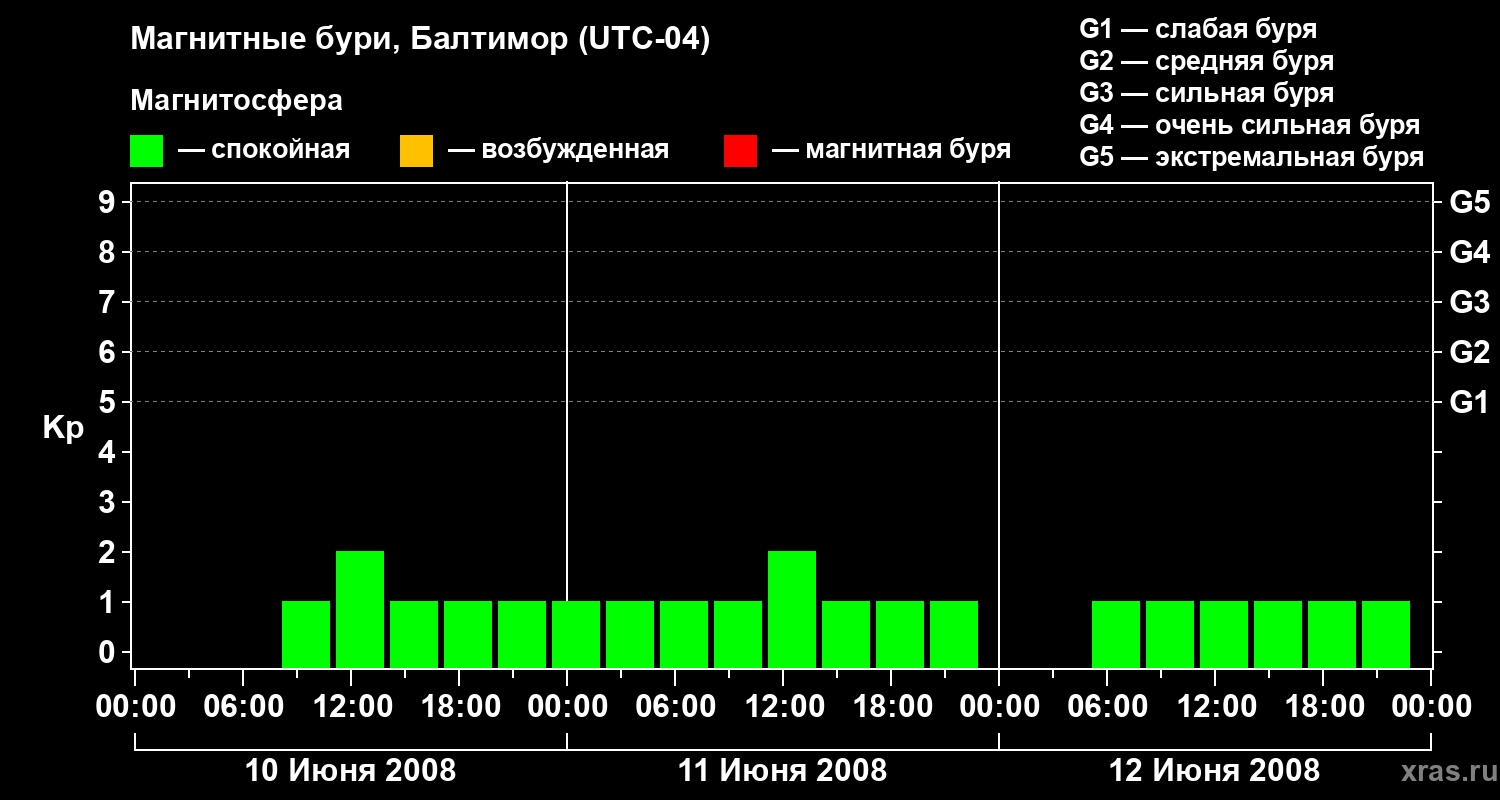Click the Kp 2 bar on 11 Июня

(792, 609)
